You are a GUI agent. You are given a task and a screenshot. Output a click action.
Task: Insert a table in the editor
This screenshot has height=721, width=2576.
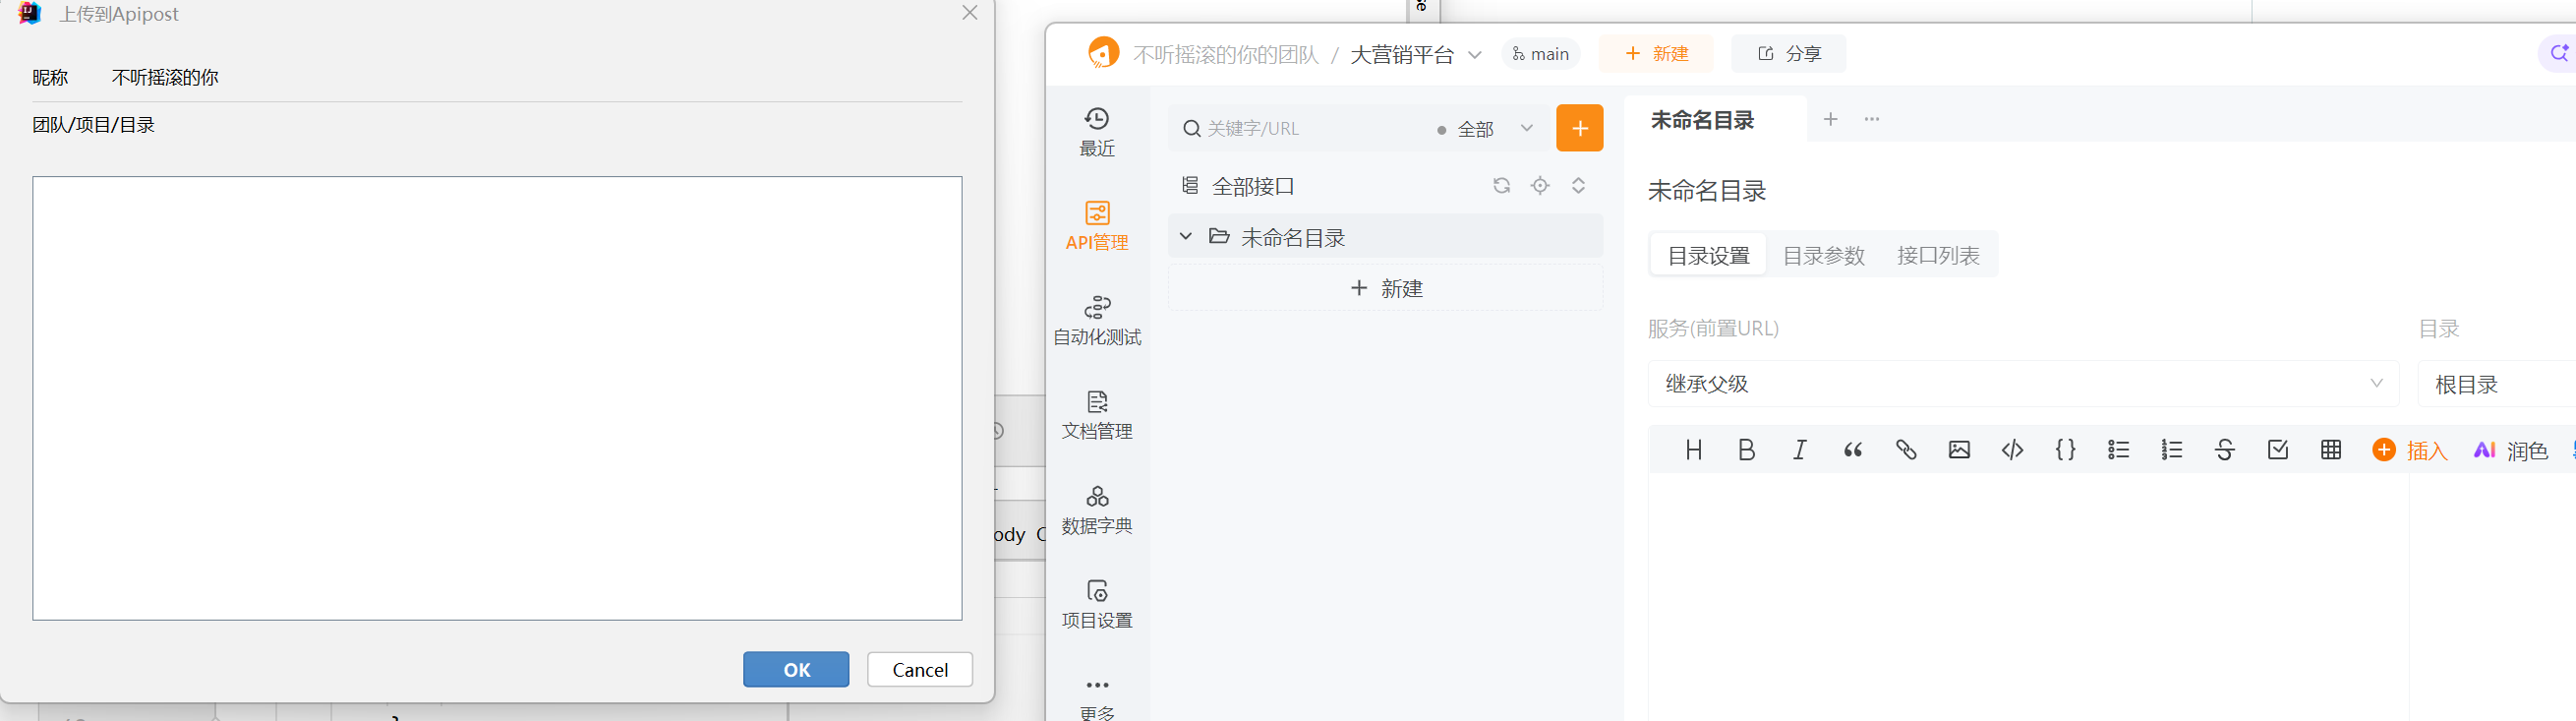(2330, 450)
